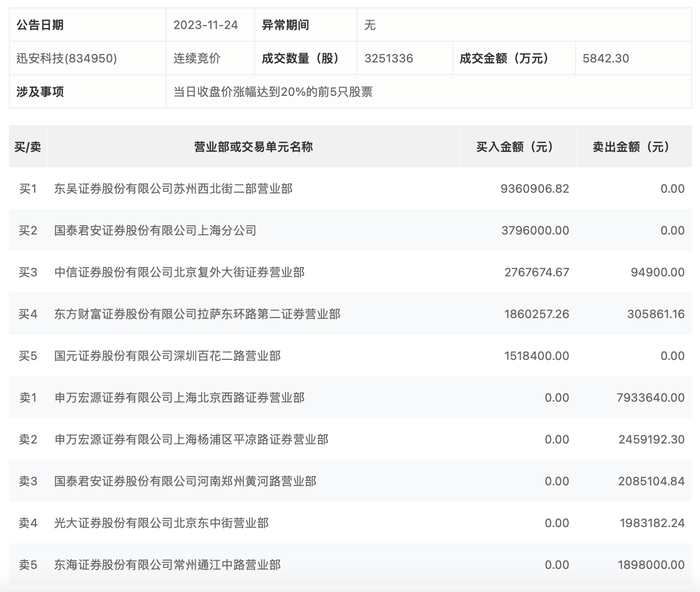Click the 买入金额（元） column header
The height and width of the screenshot is (592, 700).
(x=518, y=146)
